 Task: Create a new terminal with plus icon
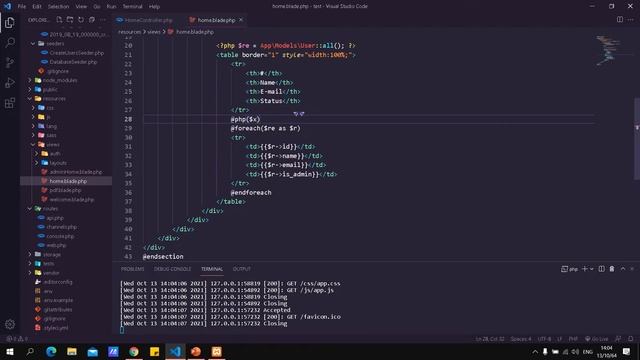[x=584, y=269]
